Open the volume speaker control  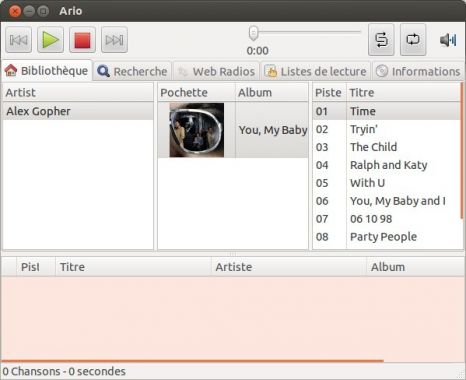448,40
